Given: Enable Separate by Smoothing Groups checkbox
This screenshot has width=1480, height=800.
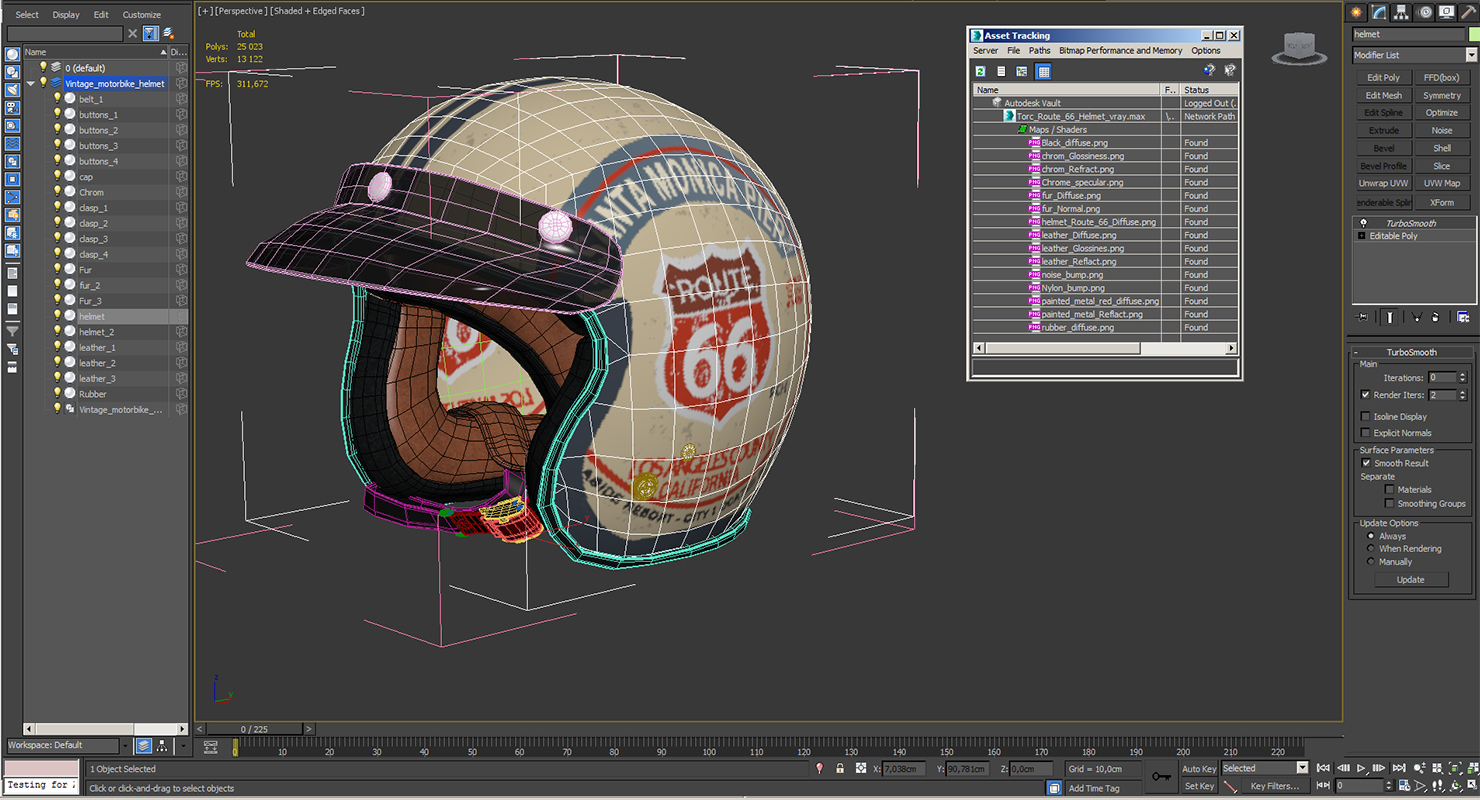Looking at the screenshot, I should click(x=1390, y=504).
